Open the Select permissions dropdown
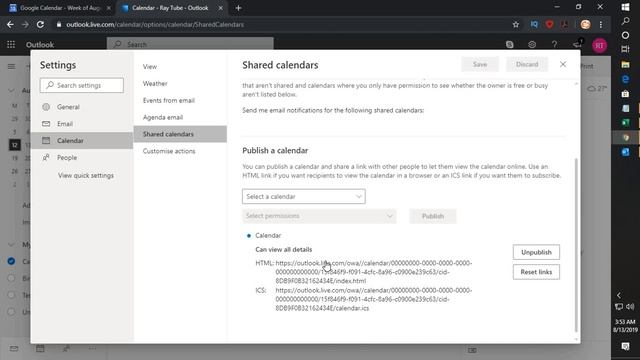Viewport: 640px width, 360px height. click(319, 216)
